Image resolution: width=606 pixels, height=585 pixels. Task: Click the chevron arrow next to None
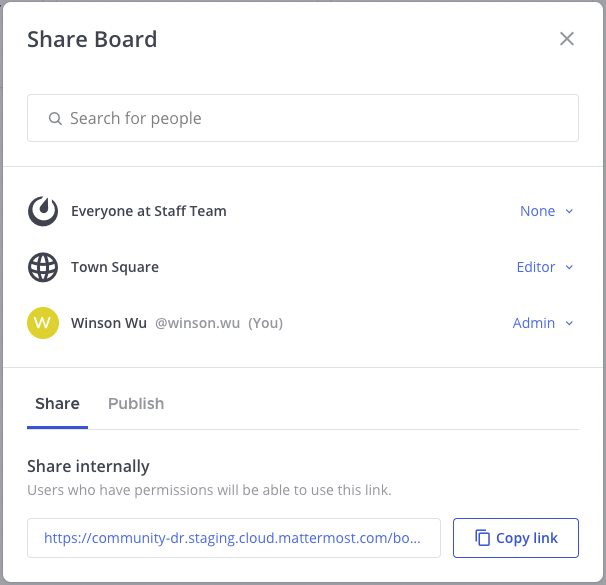569,211
